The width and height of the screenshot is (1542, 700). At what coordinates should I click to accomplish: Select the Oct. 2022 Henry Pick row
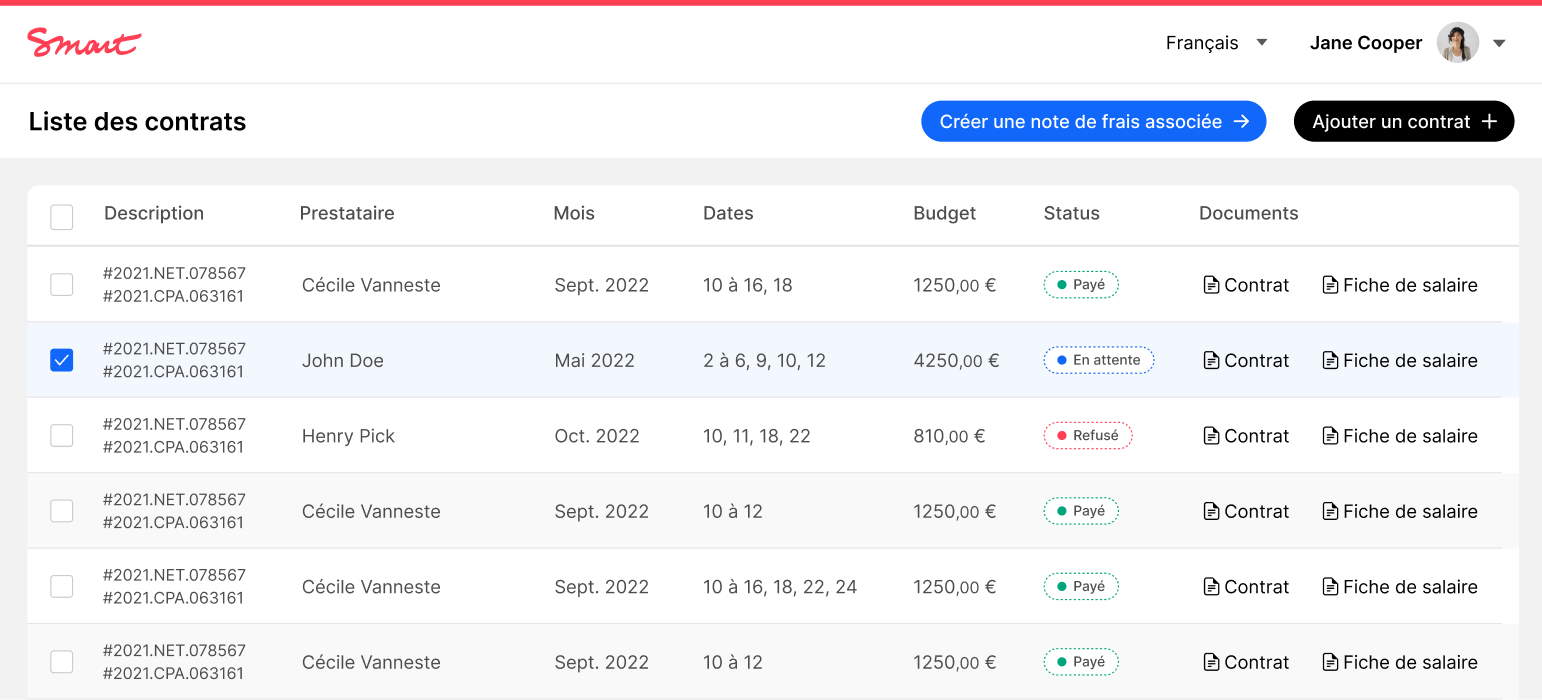(x=596, y=436)
